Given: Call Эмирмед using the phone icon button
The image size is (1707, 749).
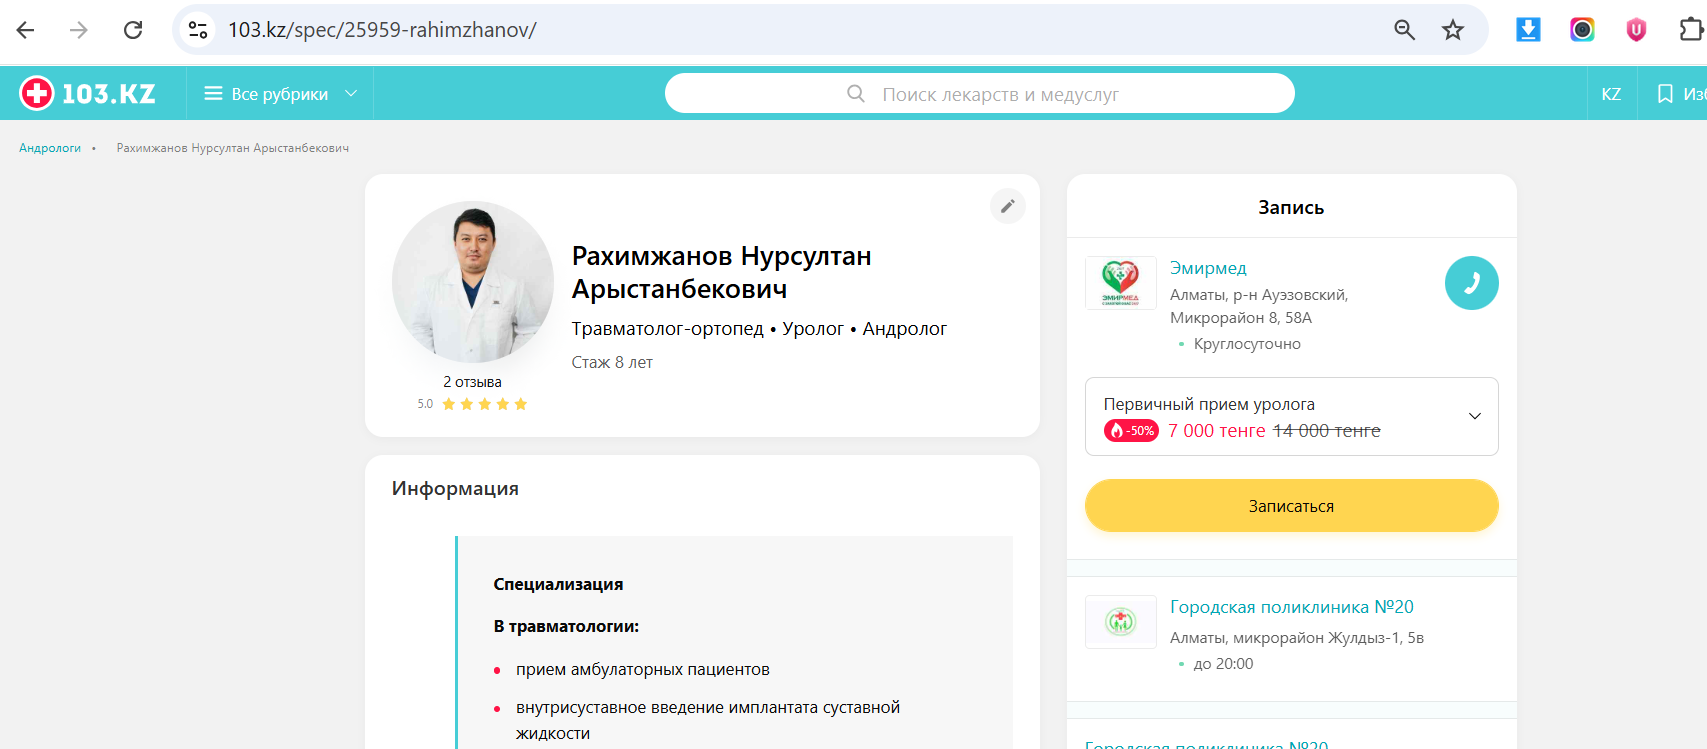Looking at the screenshot, I should tap(1472, 283).
